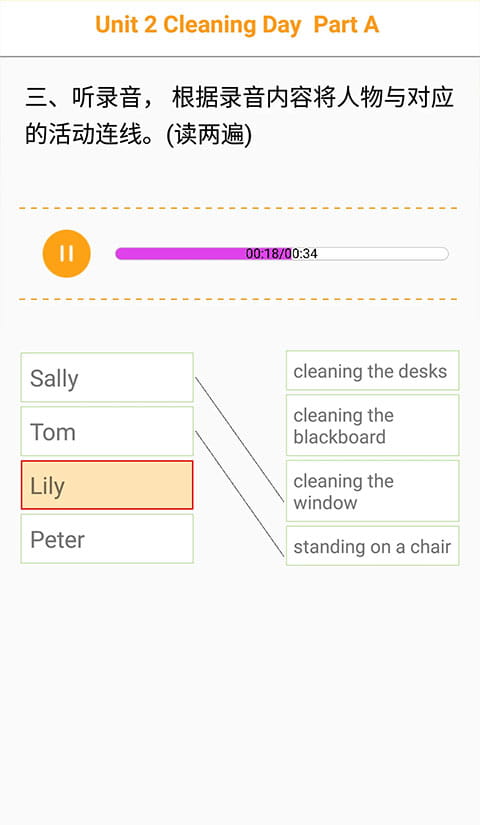Choose the Peter name box

coord(107,539)
